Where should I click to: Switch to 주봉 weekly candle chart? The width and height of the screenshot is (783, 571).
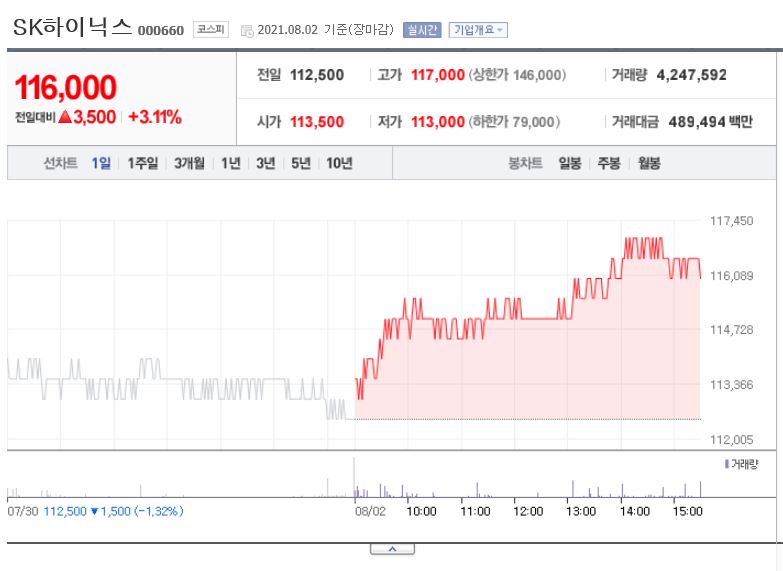tap(609, 163)
